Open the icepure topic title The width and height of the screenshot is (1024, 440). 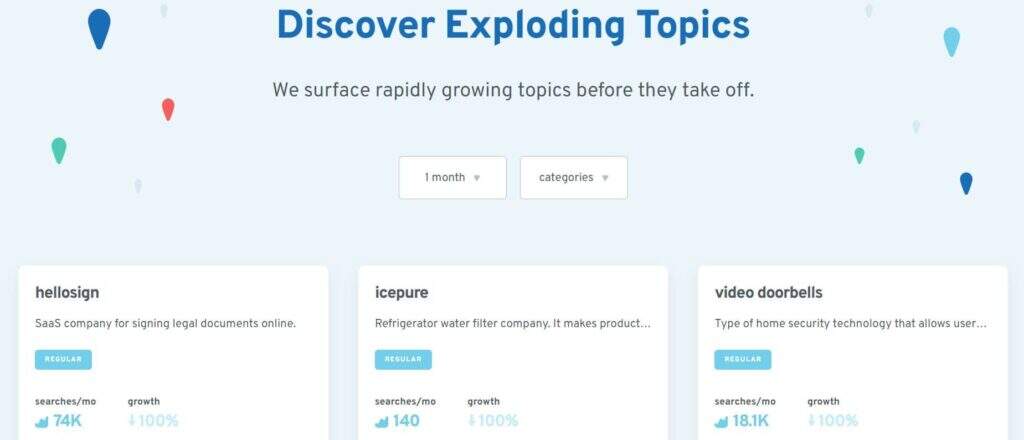tap(402, 293)
